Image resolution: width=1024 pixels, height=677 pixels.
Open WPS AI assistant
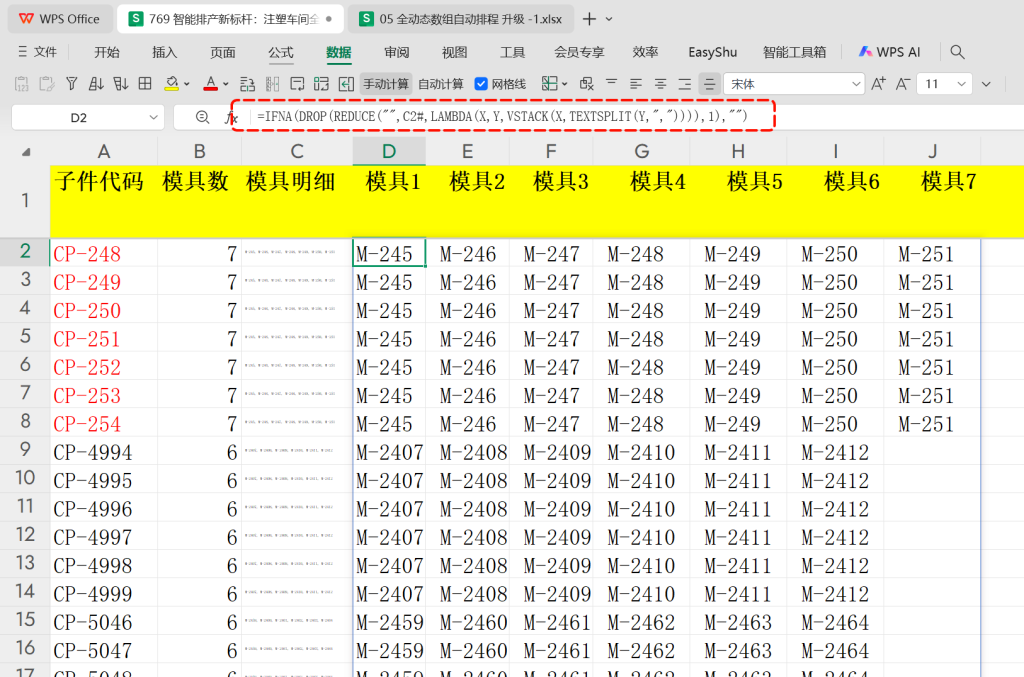[x=889, y=52]
